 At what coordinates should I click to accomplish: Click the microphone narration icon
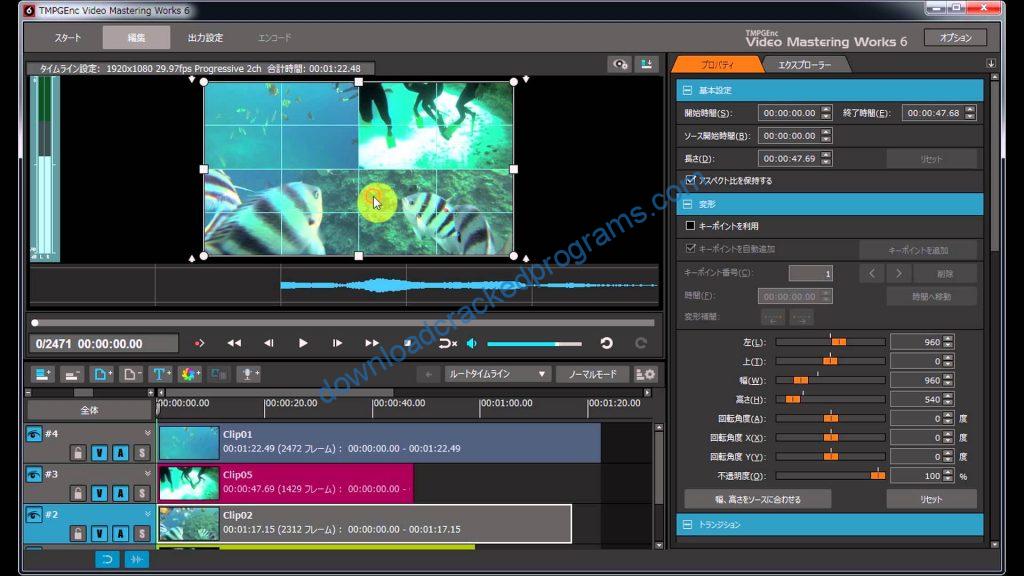coord(249,374)
